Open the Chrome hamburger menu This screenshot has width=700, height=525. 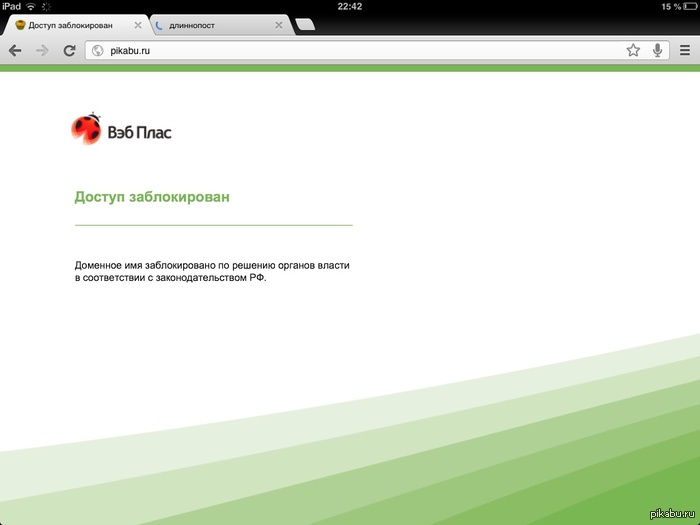(684, 50)
